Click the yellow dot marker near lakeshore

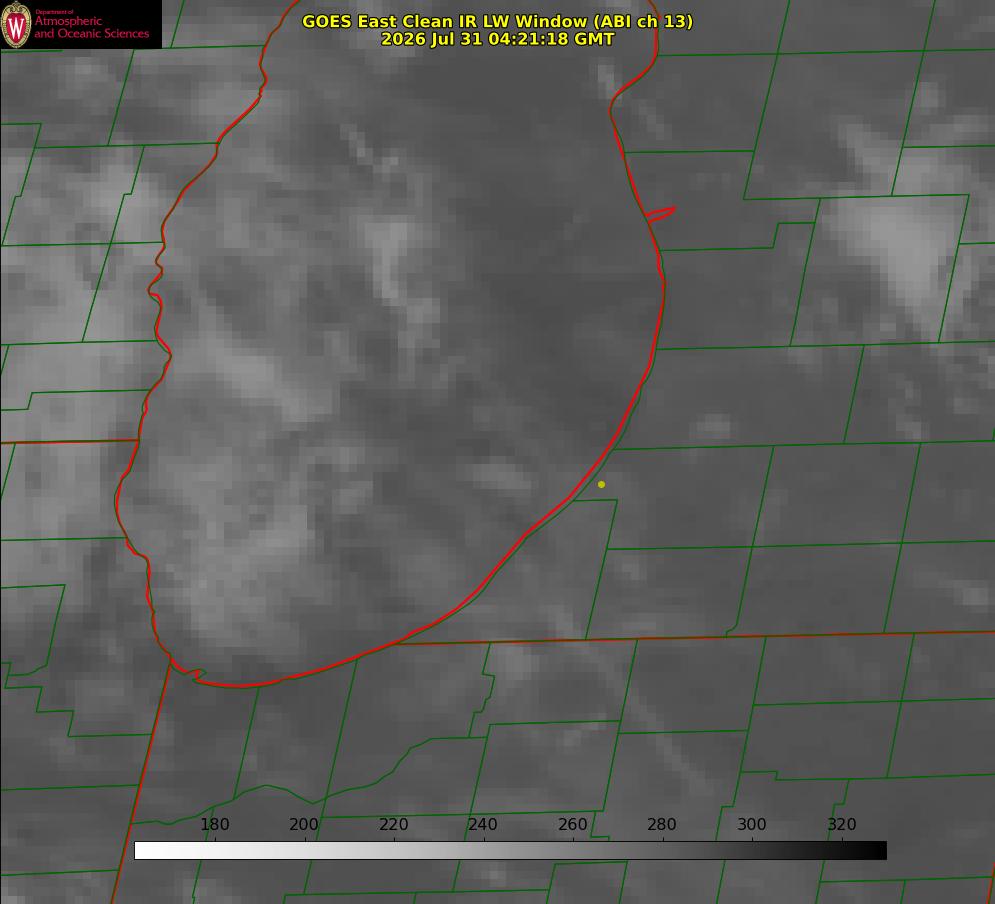601,484
